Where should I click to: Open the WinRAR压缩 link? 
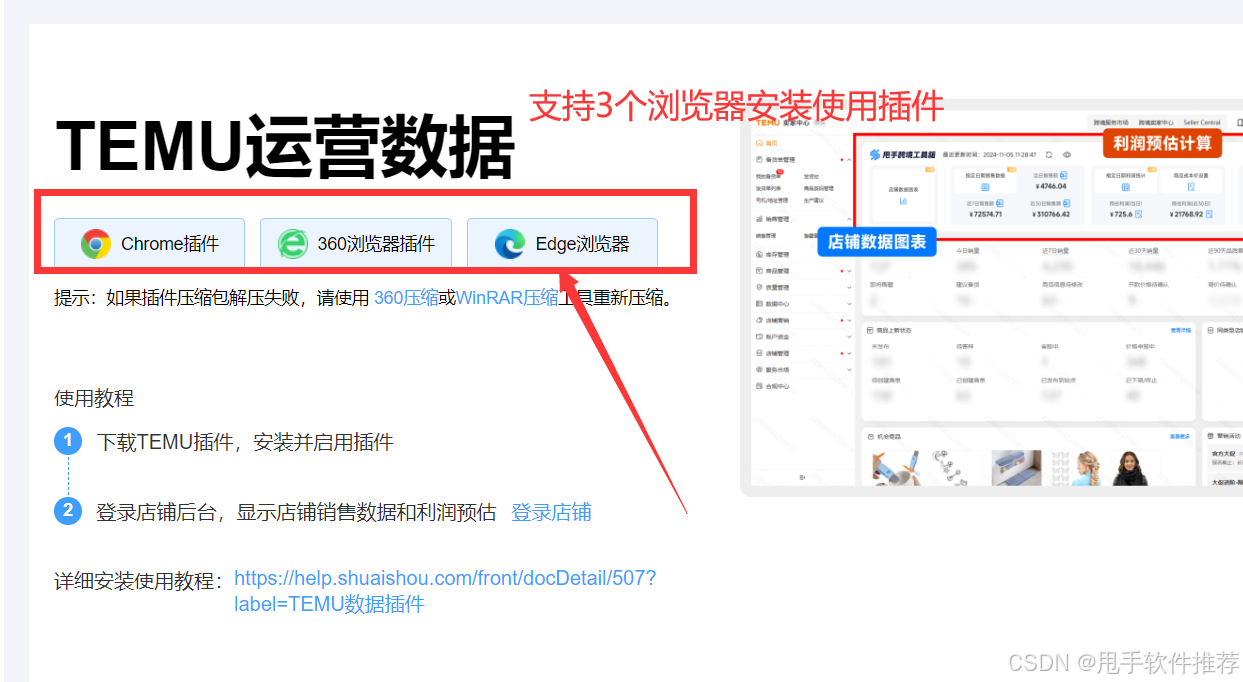[x=507, y=298]
